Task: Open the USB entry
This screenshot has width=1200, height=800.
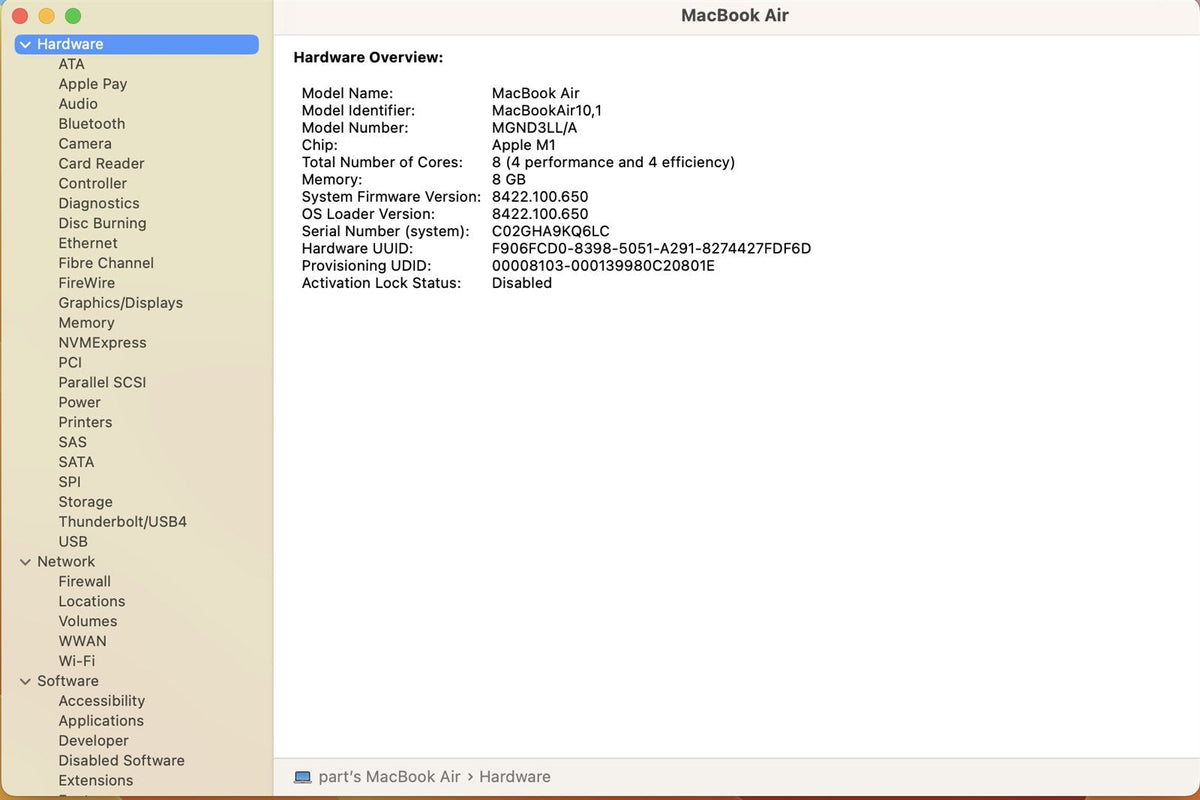Action: 73,542
